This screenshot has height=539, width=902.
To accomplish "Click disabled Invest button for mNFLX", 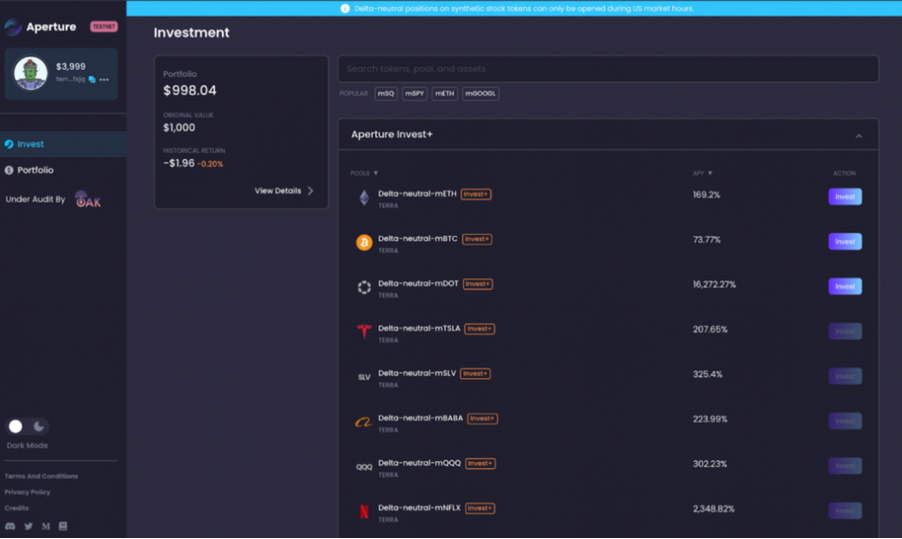I will [x=845, y=511].
